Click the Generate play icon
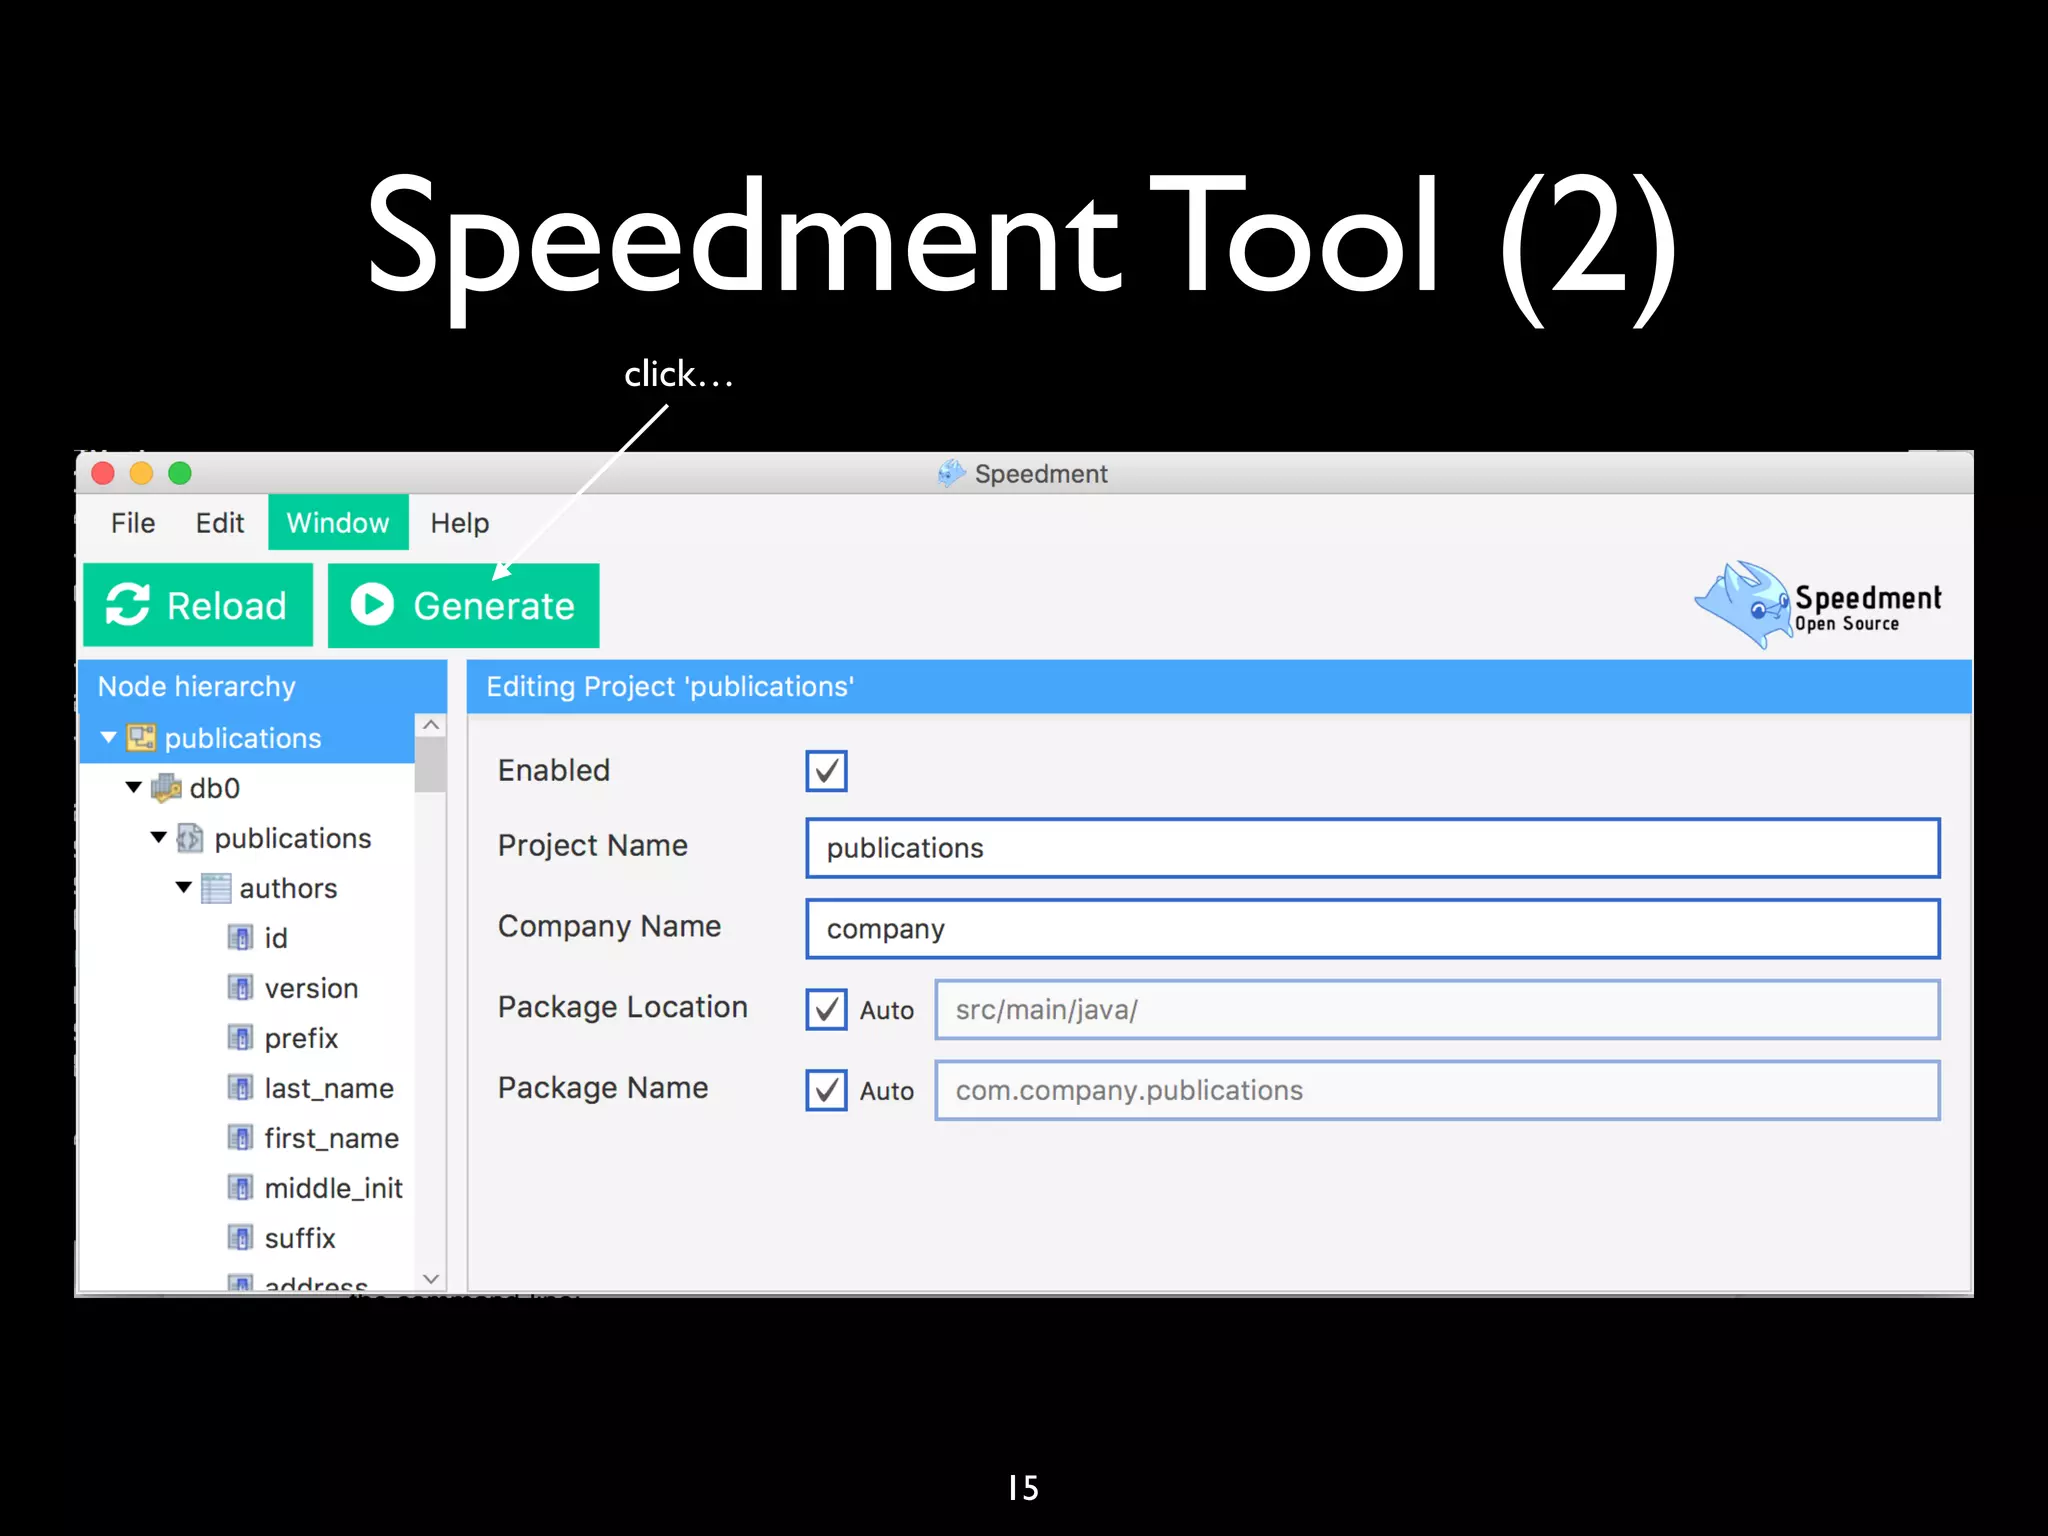This screenshot has height=1536, width=2048. [372, 605]
